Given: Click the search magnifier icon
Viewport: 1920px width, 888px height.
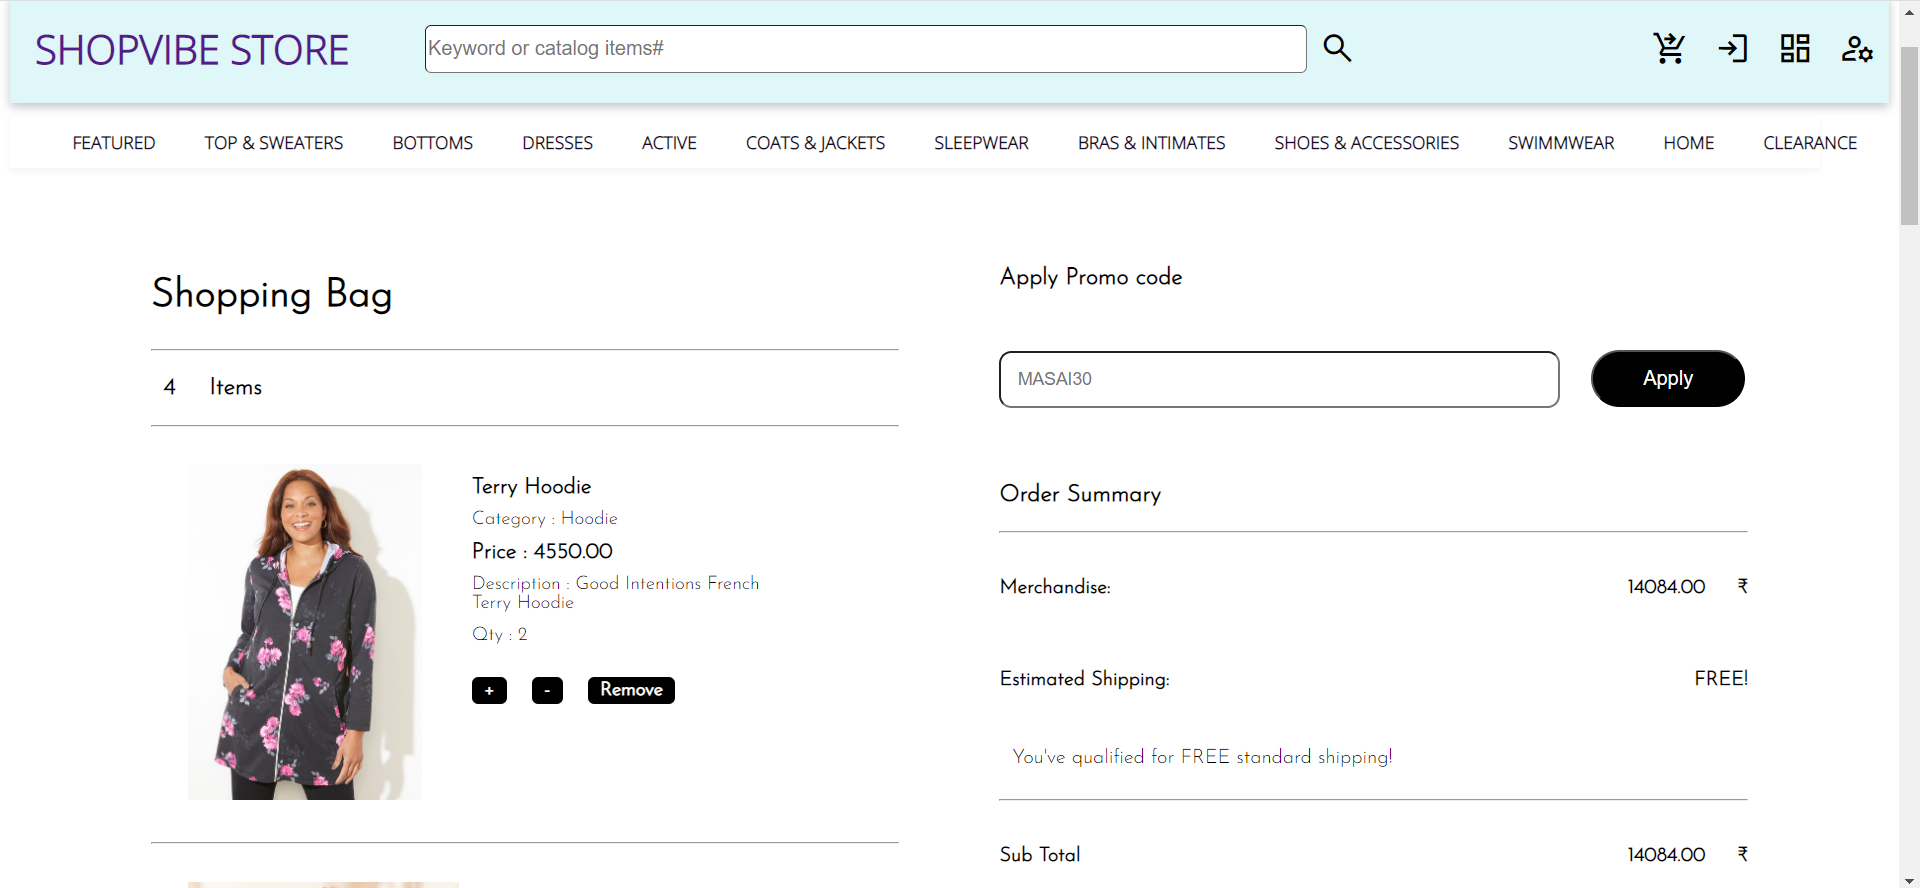Looking at the screenshot, I should [1337, 48].
